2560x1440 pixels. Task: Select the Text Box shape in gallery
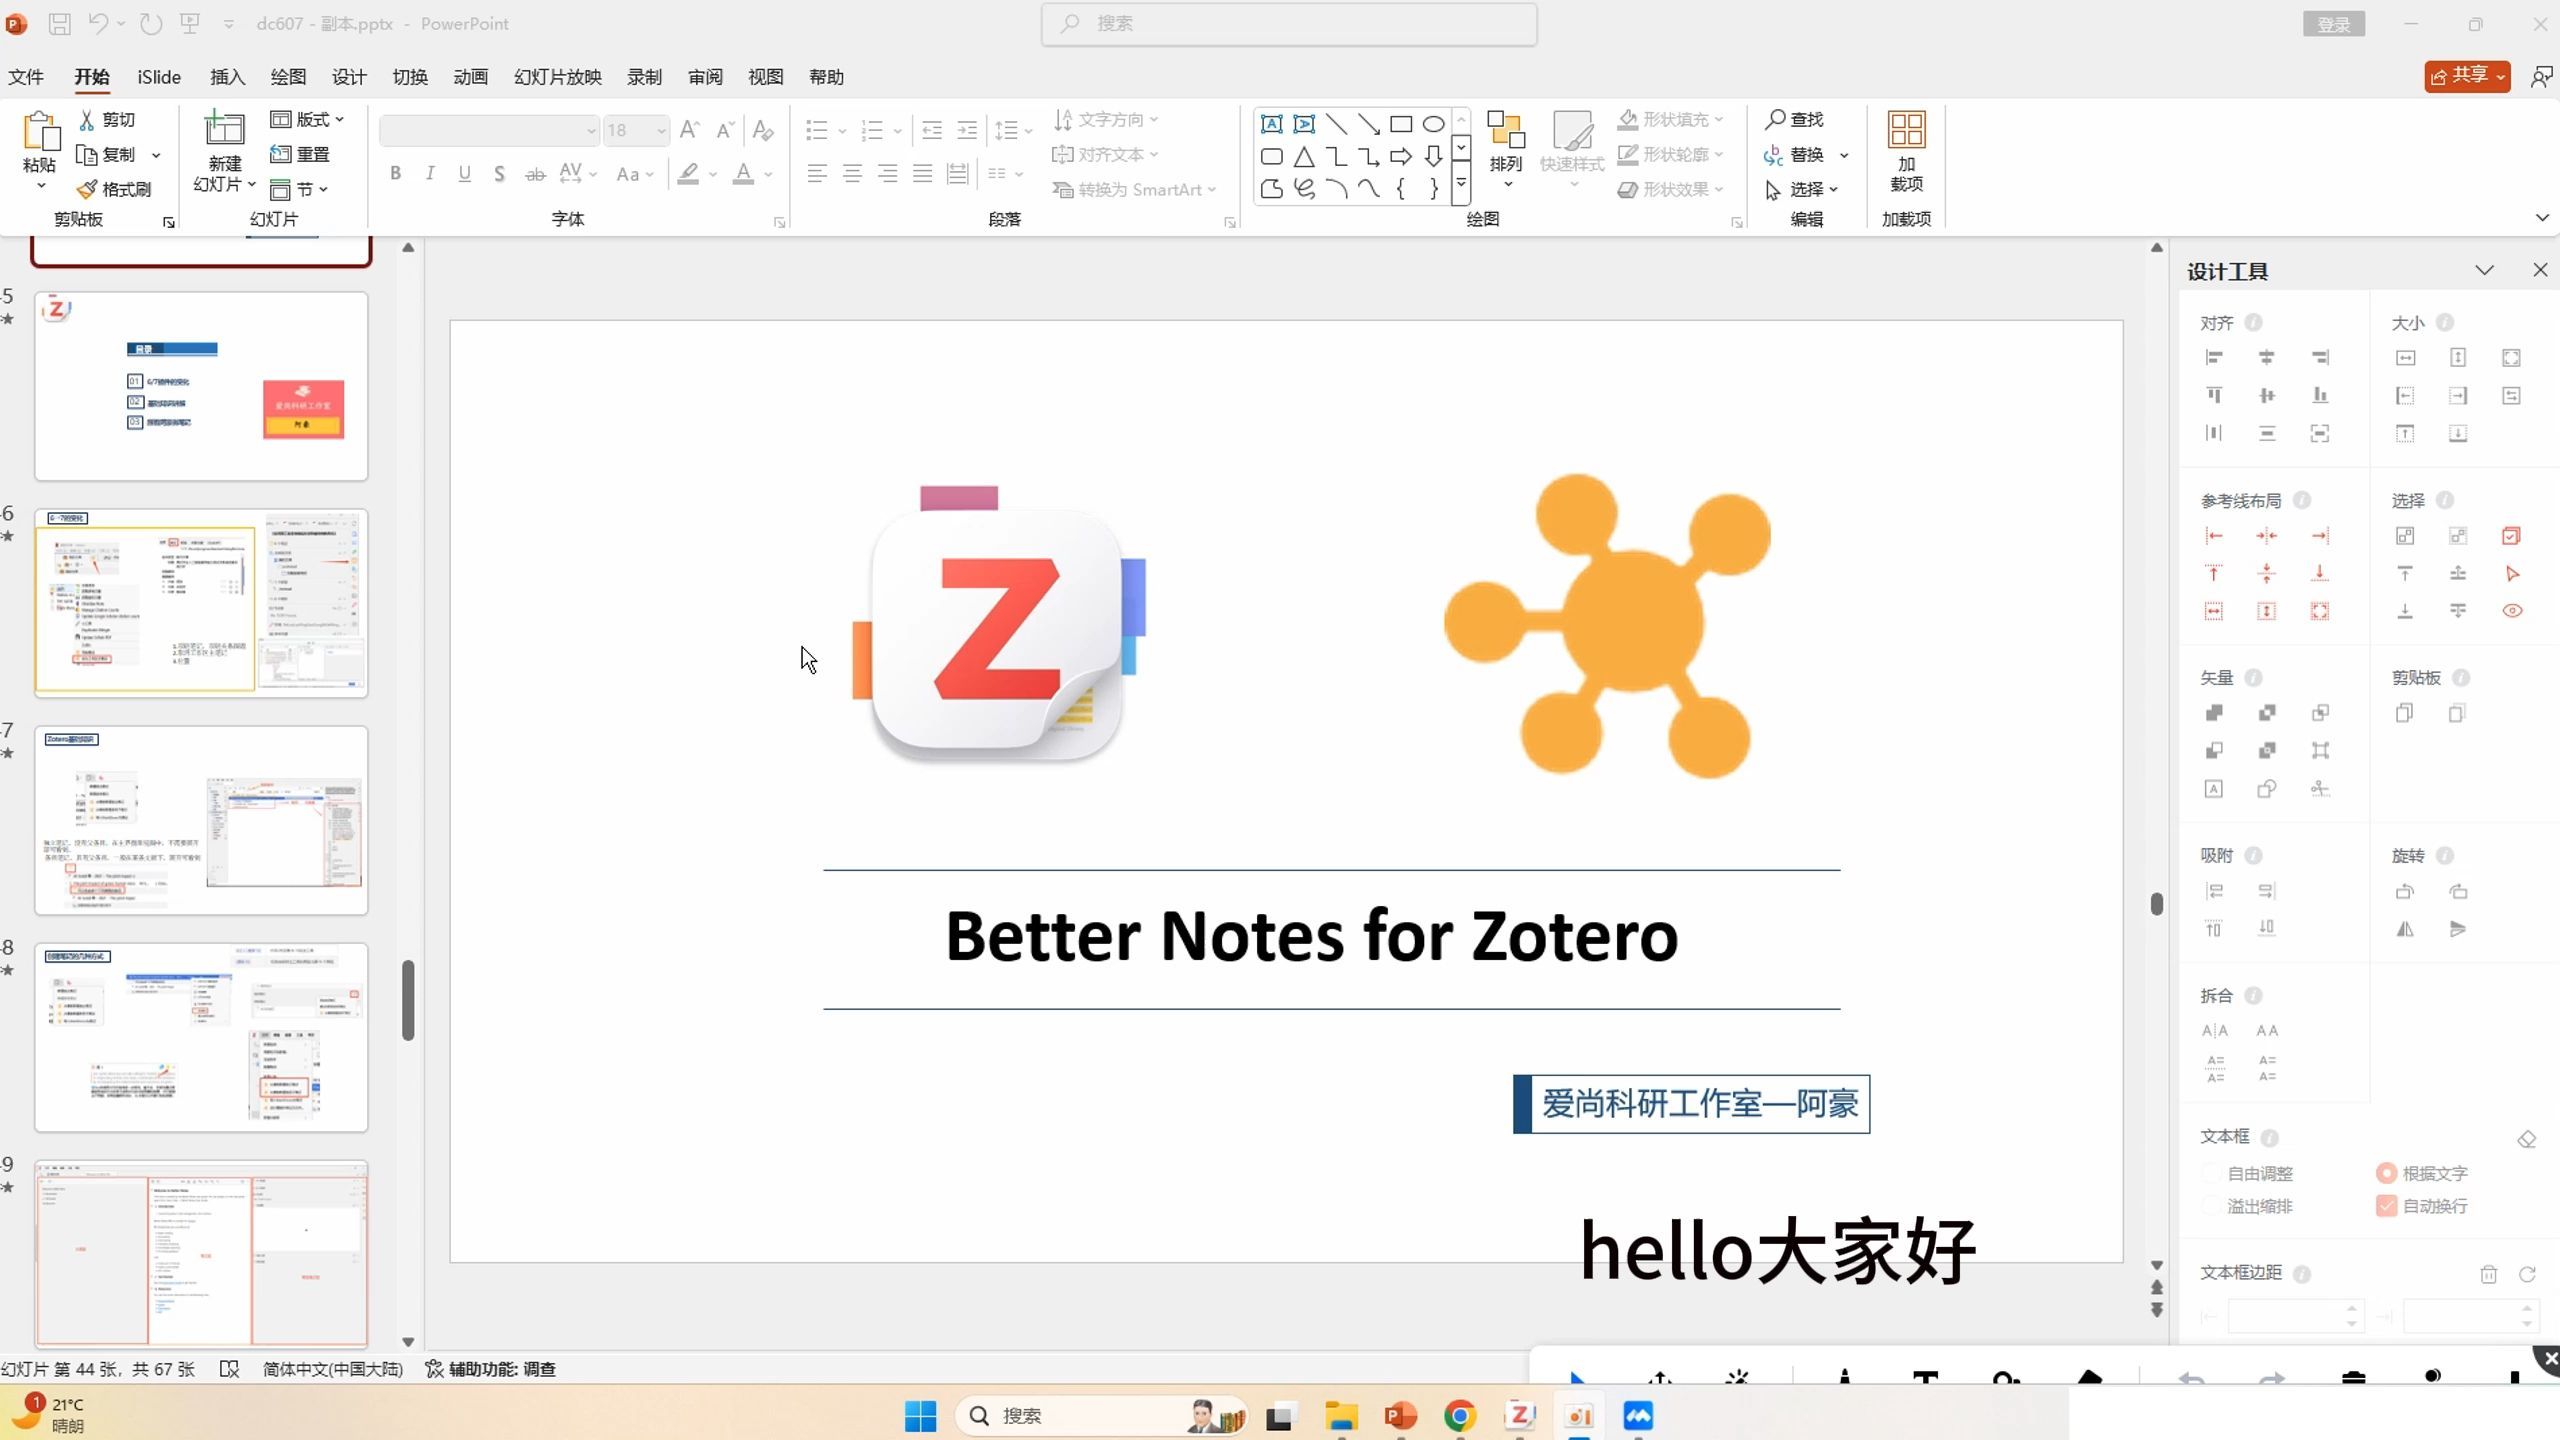tap(1271, 124)
